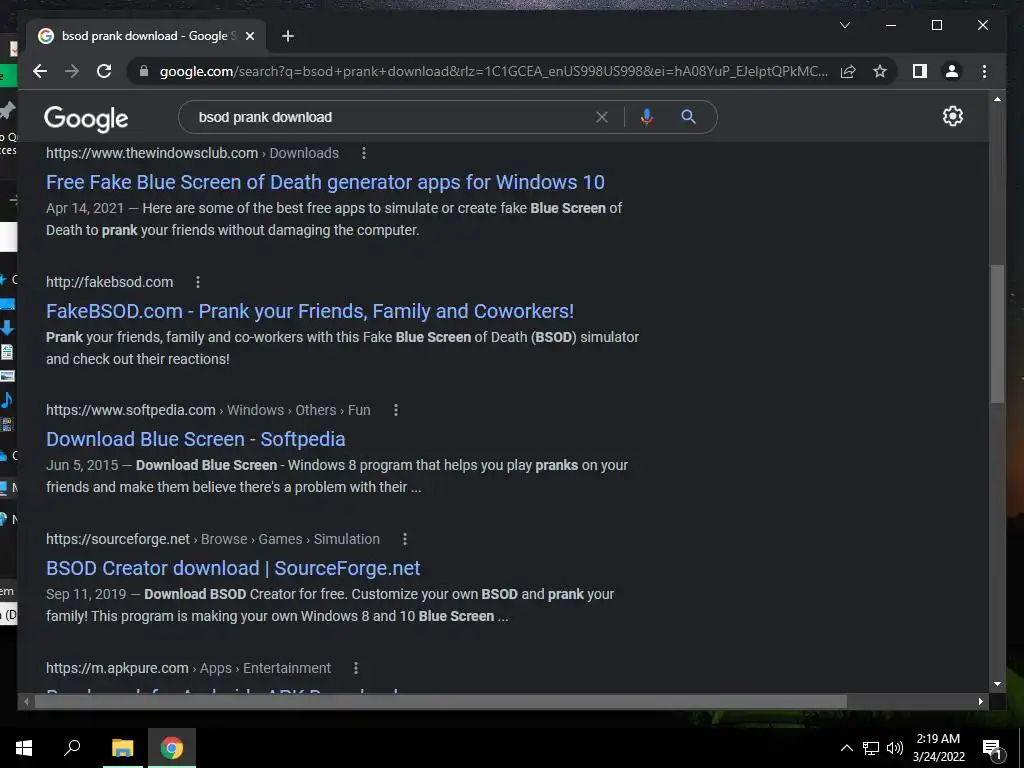Click the Apr 14, 2021 snippet text
1024x768 pixels.
(85, 208)
